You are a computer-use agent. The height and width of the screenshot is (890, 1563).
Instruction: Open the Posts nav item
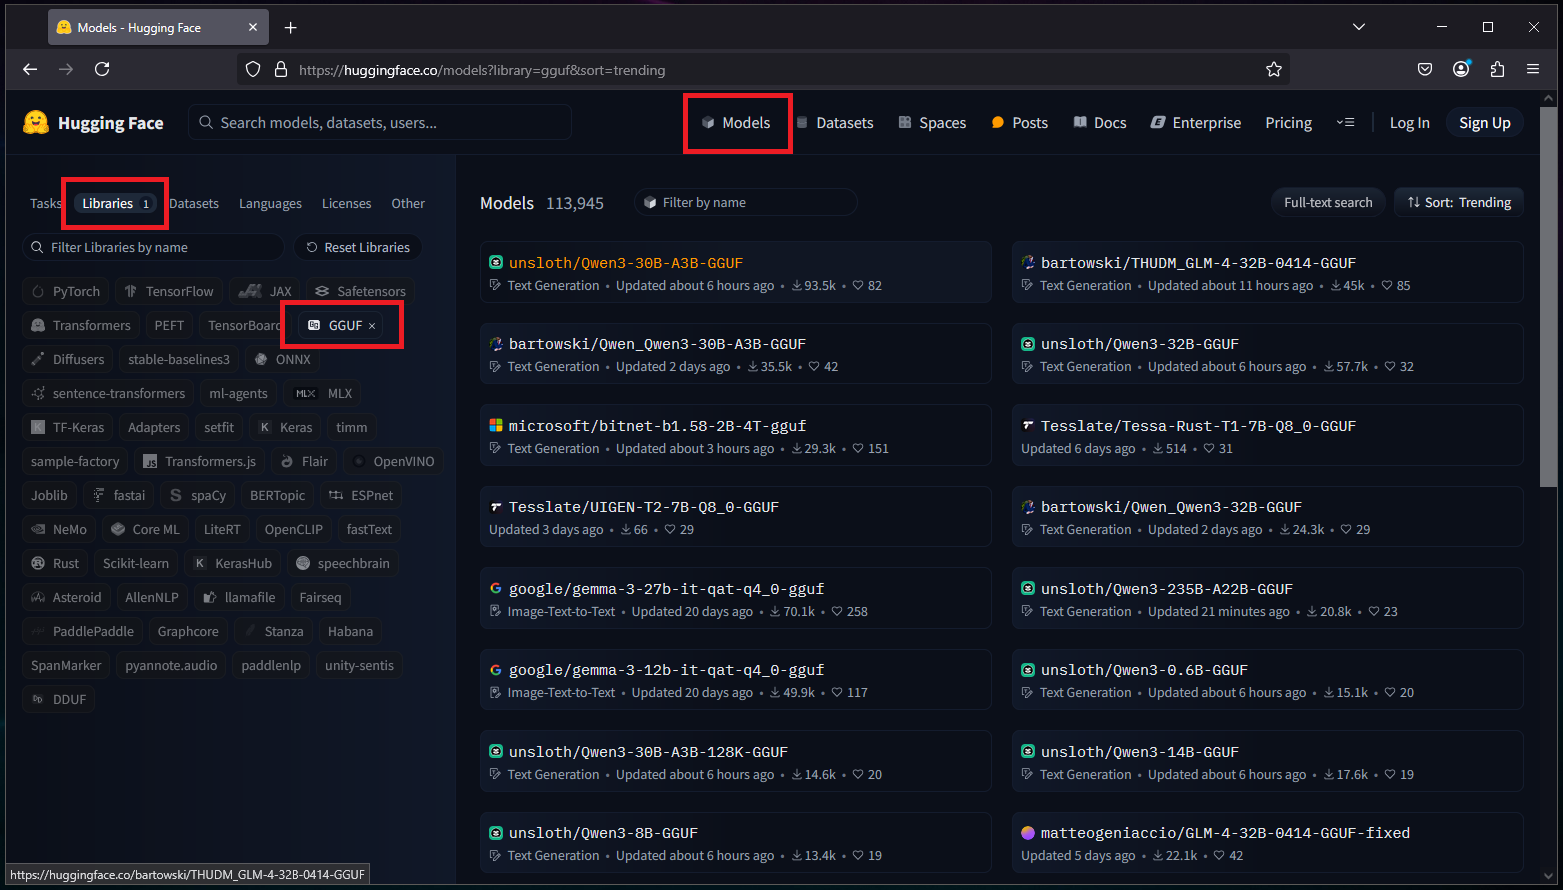(1019, 123)
